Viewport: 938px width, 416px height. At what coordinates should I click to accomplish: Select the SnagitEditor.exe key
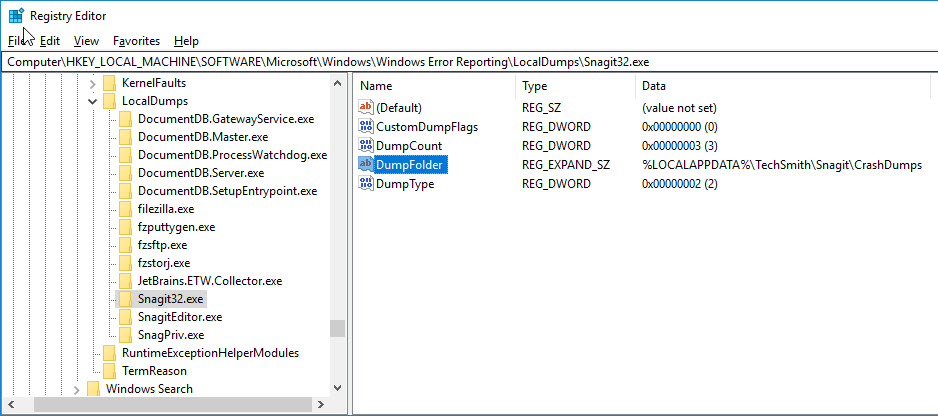coord(180,317)
